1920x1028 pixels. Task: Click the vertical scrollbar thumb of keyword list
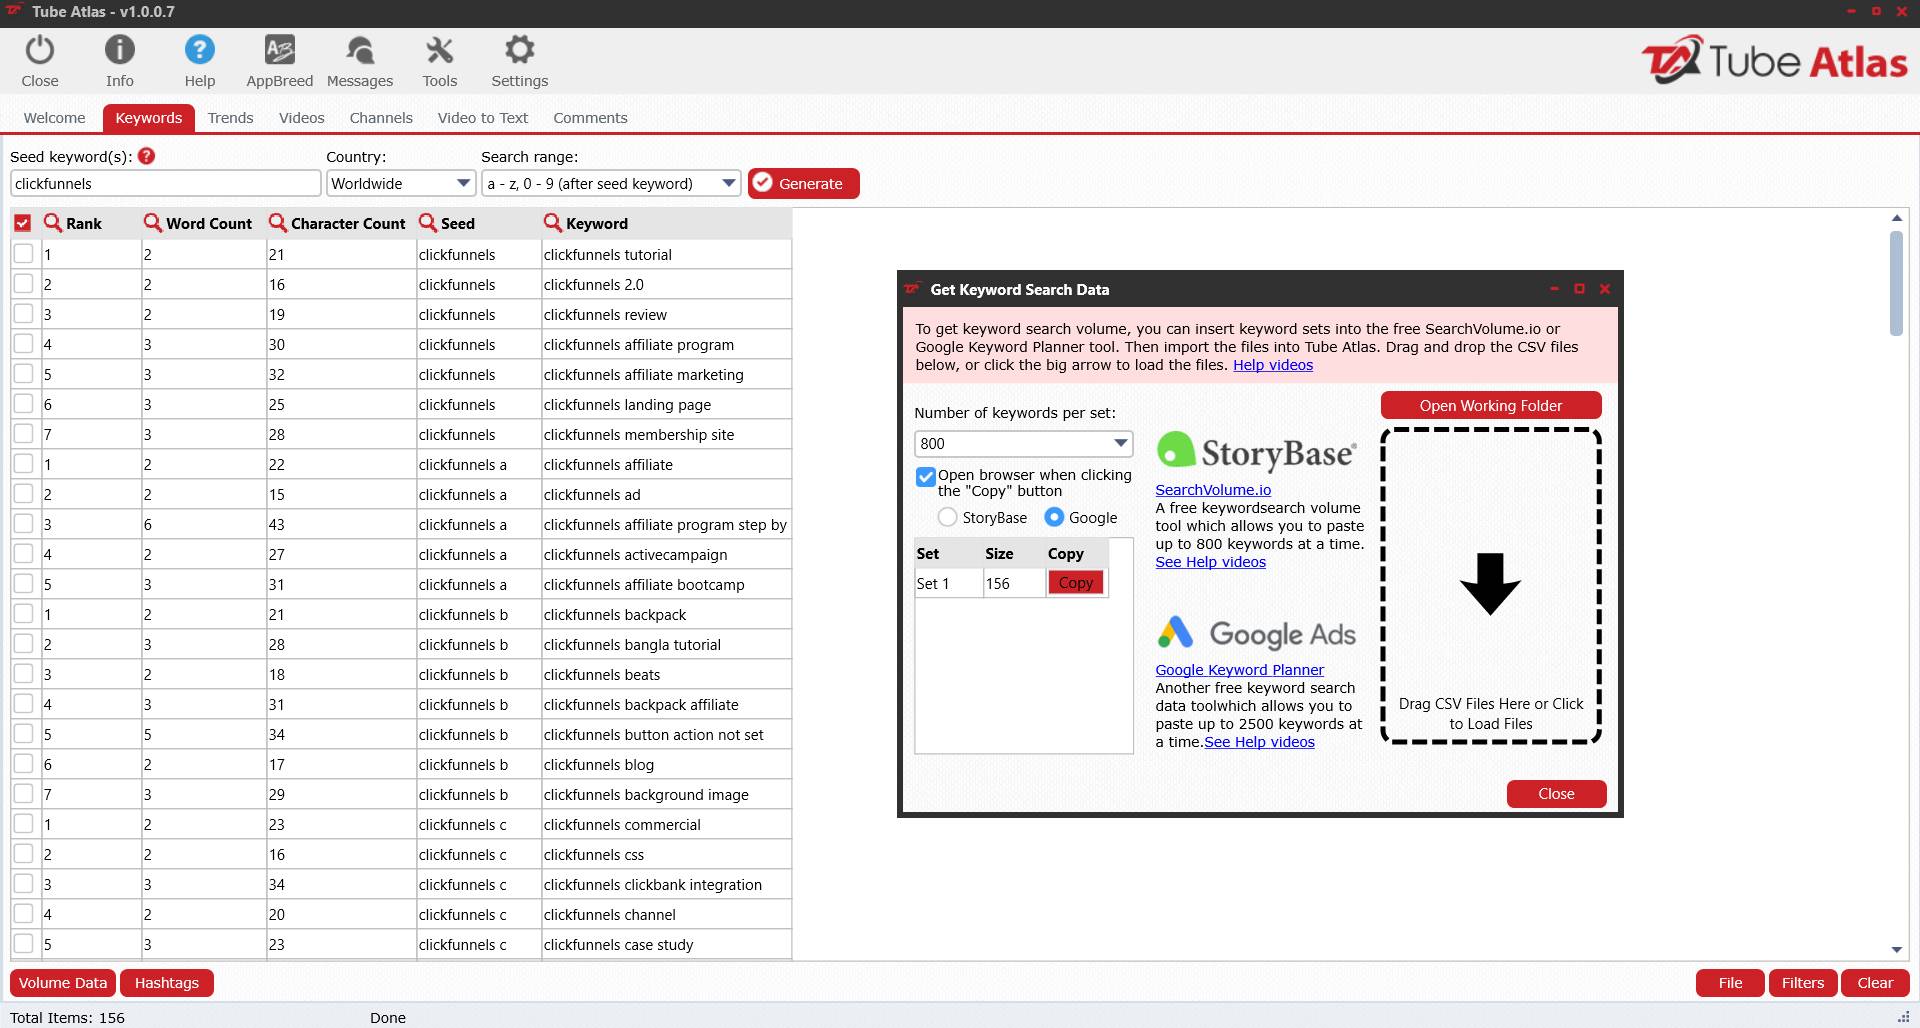(x=1896, y=283)
